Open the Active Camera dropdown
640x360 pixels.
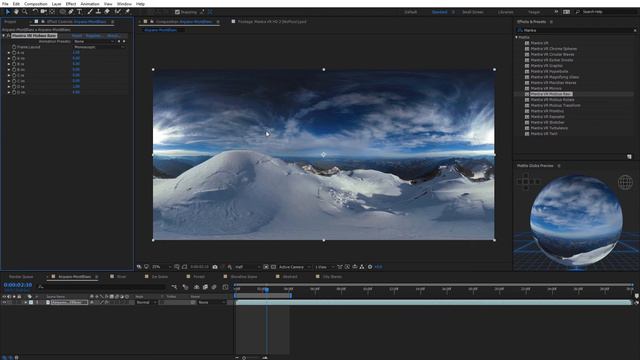click(294, 267)
